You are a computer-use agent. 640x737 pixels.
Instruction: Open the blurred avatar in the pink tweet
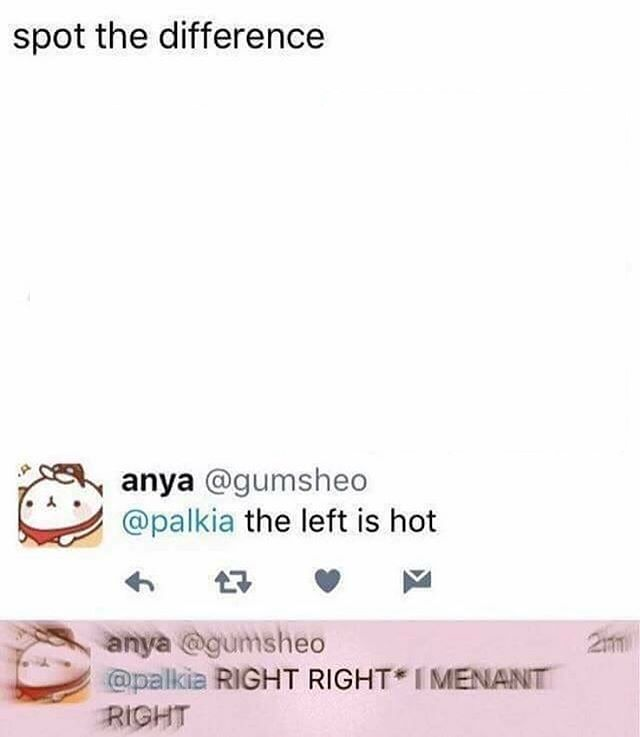click(x=49, y=661)
